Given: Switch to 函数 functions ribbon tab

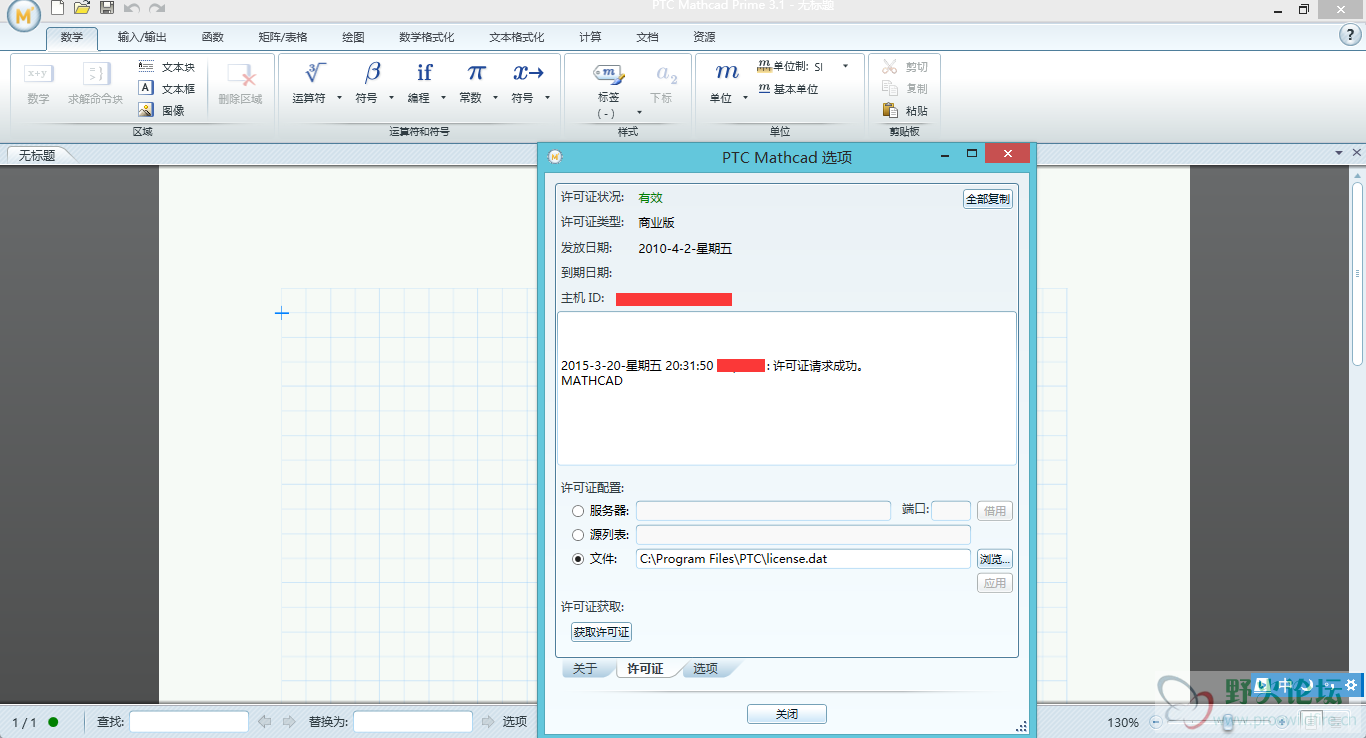Looking at the screenshot, I should [x=213, y=37].
